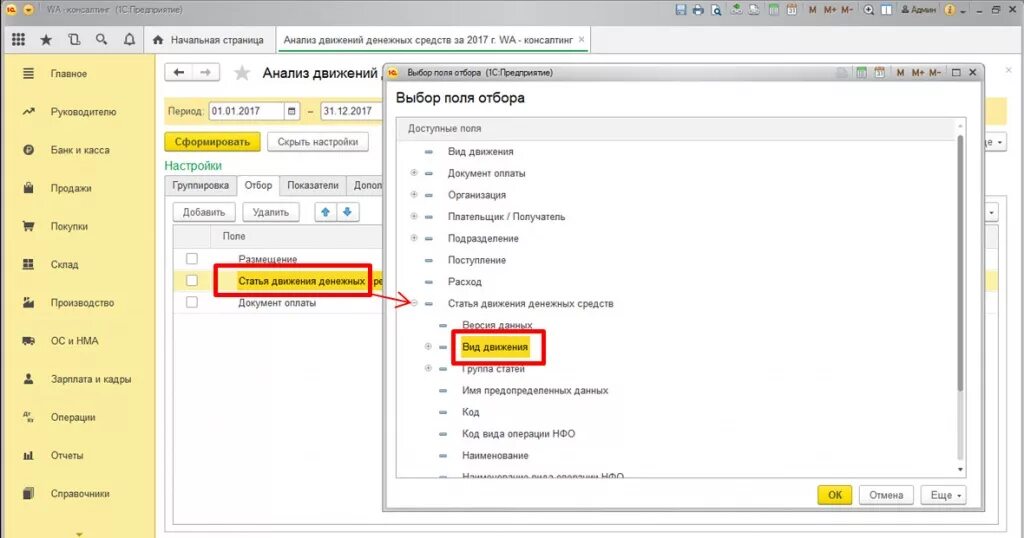Click the zoom scale magnifier icon
Screen dimensions: 1024x538
click(869, 10)
